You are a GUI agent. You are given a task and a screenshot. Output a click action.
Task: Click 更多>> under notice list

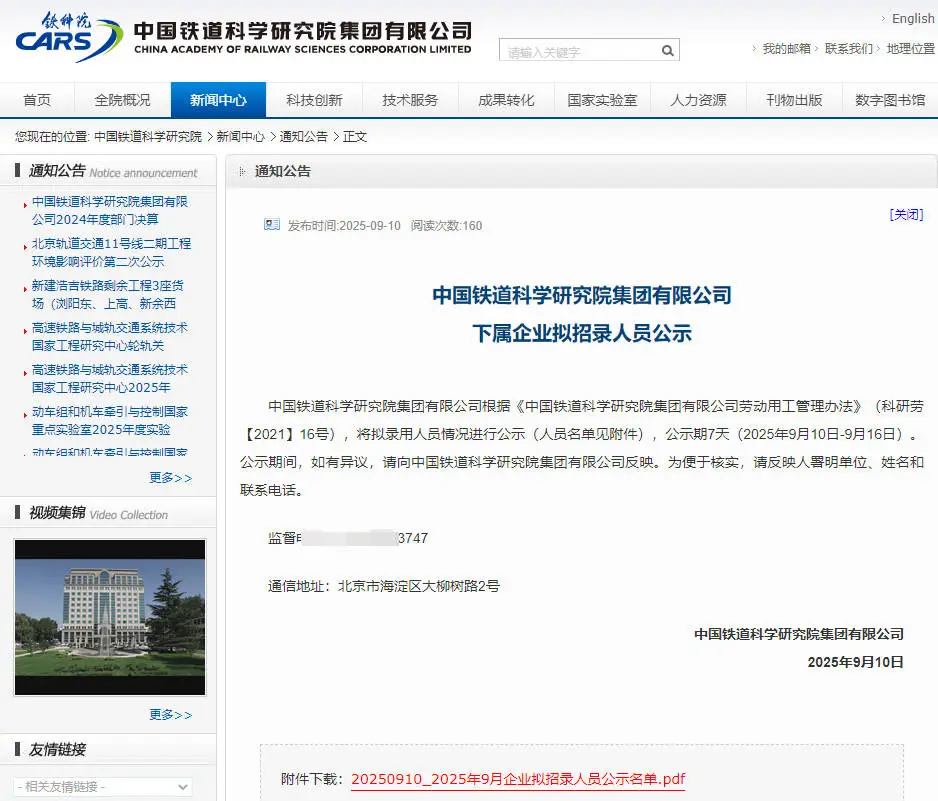point(171,477)
